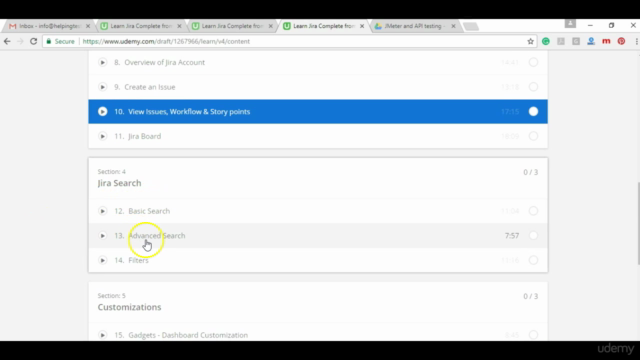The image size is (640, 360).
Task: Click play icon for lecture 10 View Issues
Action: click(x=102, y=111)
